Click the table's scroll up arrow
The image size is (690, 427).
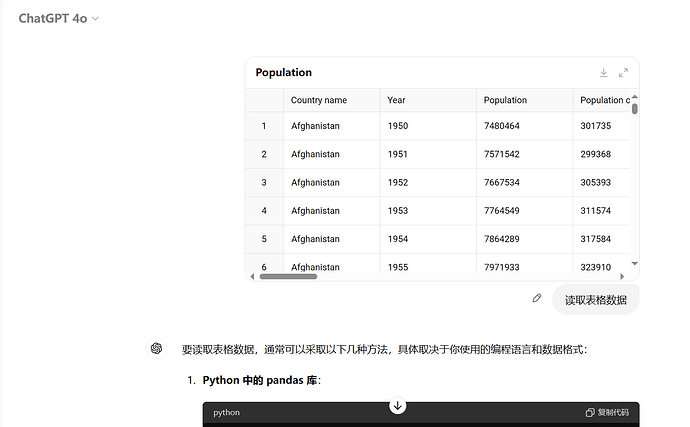pos(635,96)
